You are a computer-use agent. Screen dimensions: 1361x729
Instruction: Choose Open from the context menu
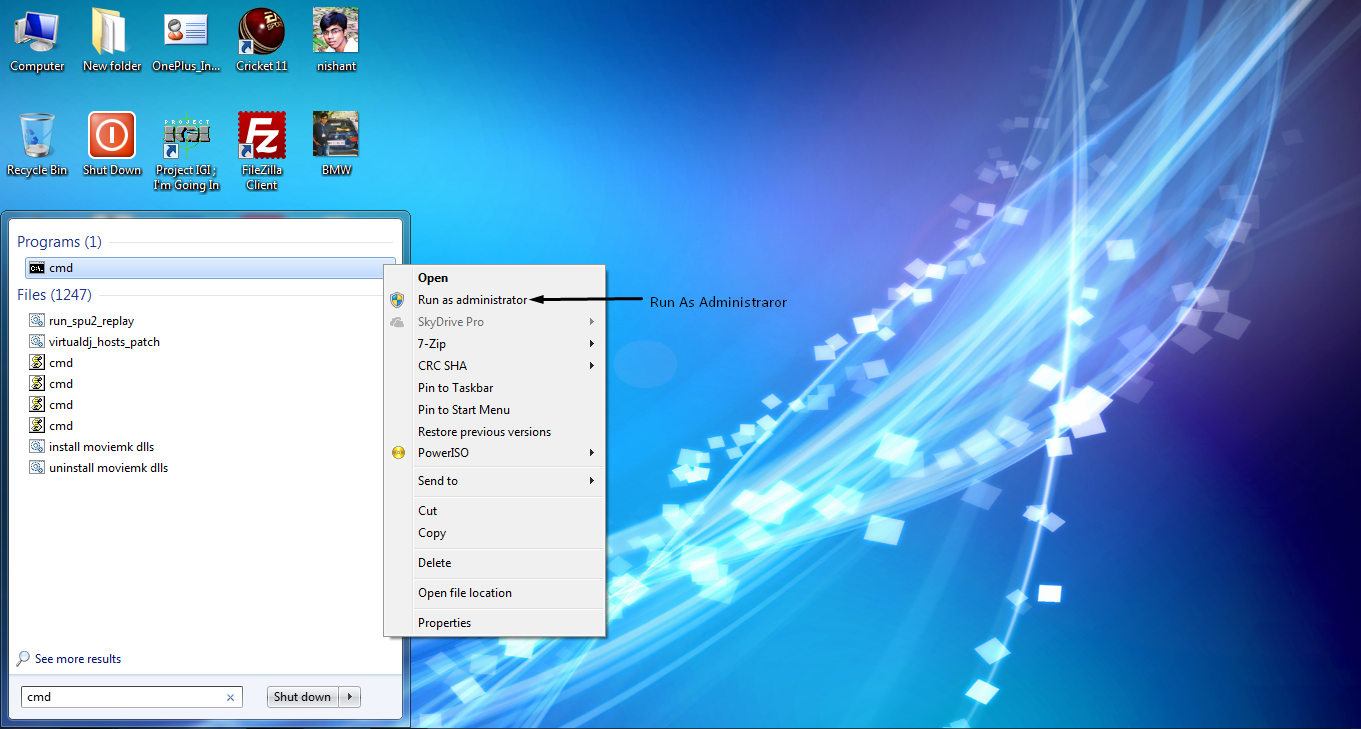point(495,278)
